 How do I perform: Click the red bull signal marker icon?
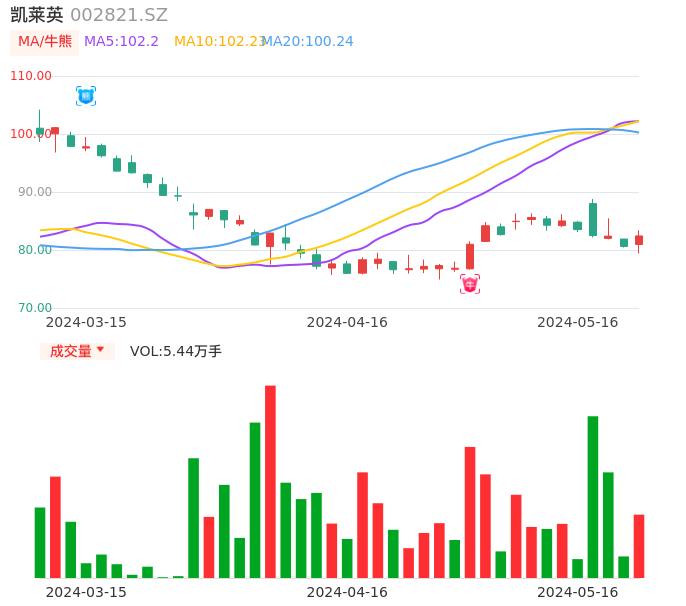[x=470, y=284]
